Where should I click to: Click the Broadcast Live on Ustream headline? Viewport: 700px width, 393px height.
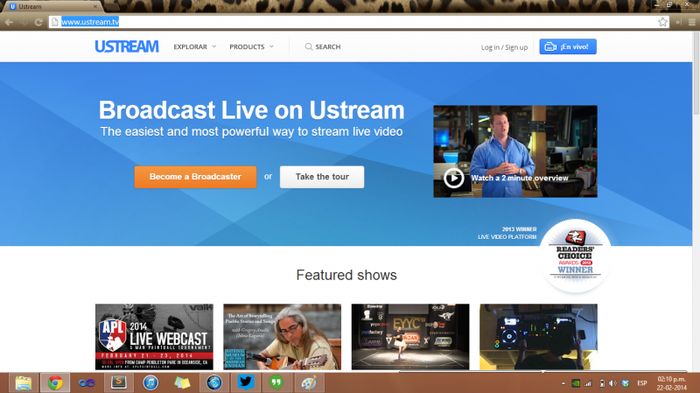(x=251, y=110)
